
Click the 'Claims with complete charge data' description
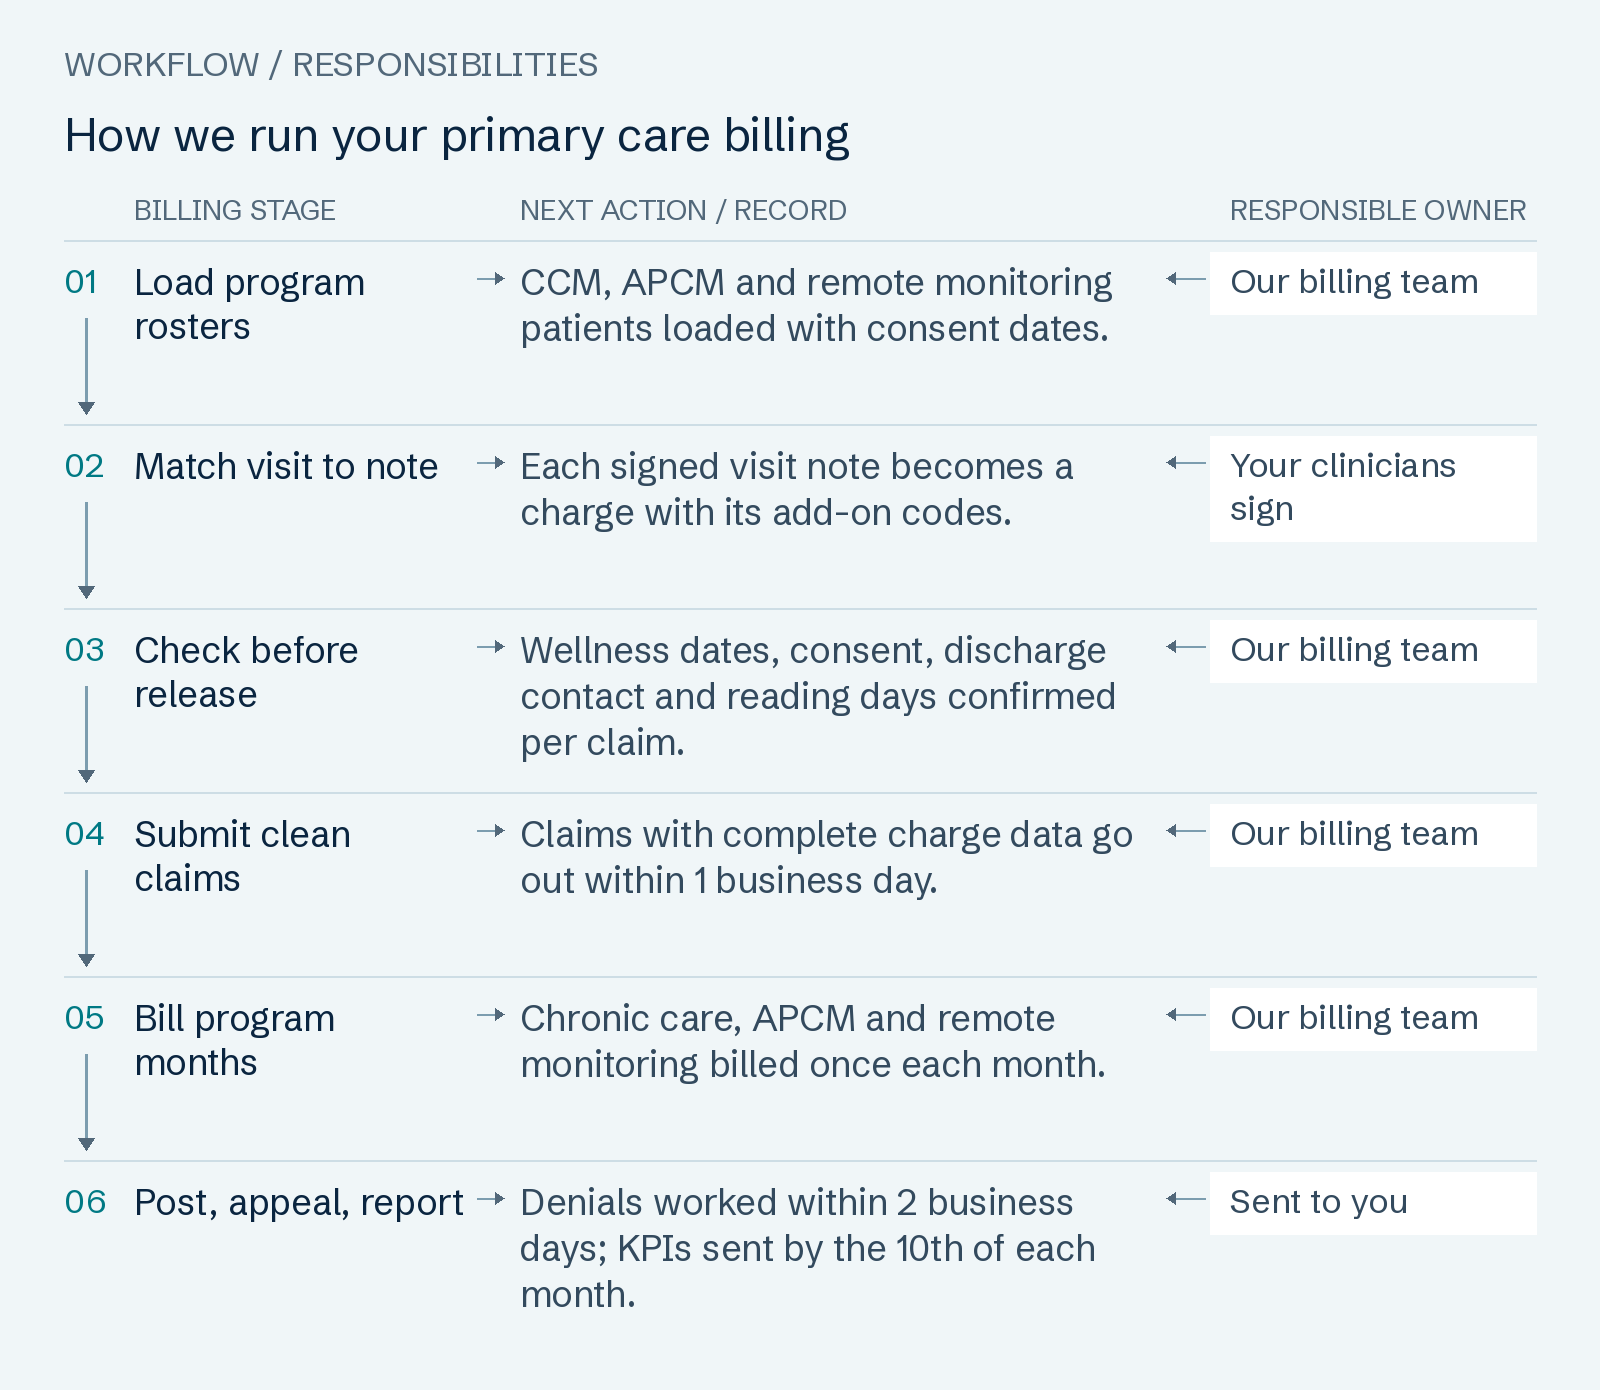[827, 857]
